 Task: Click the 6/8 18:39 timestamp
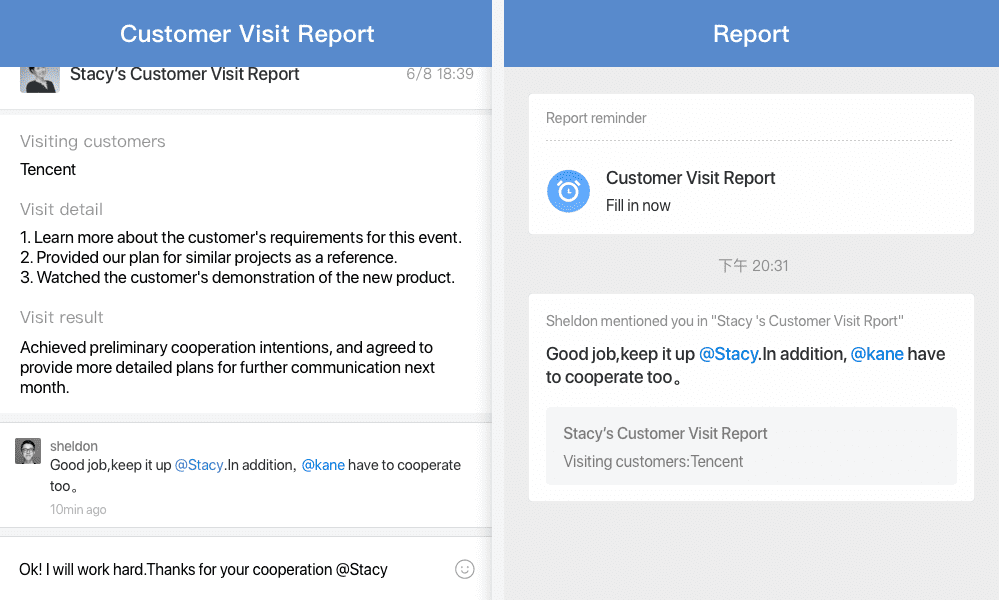click(x=440, y=74)
